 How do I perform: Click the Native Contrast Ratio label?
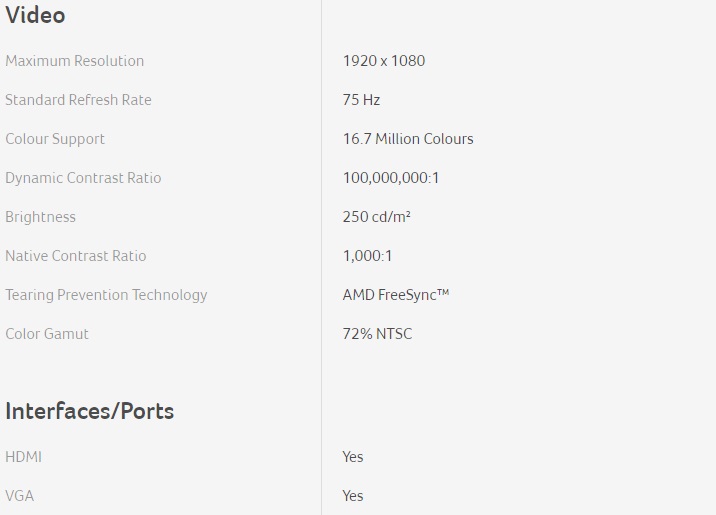click(75, 256)
